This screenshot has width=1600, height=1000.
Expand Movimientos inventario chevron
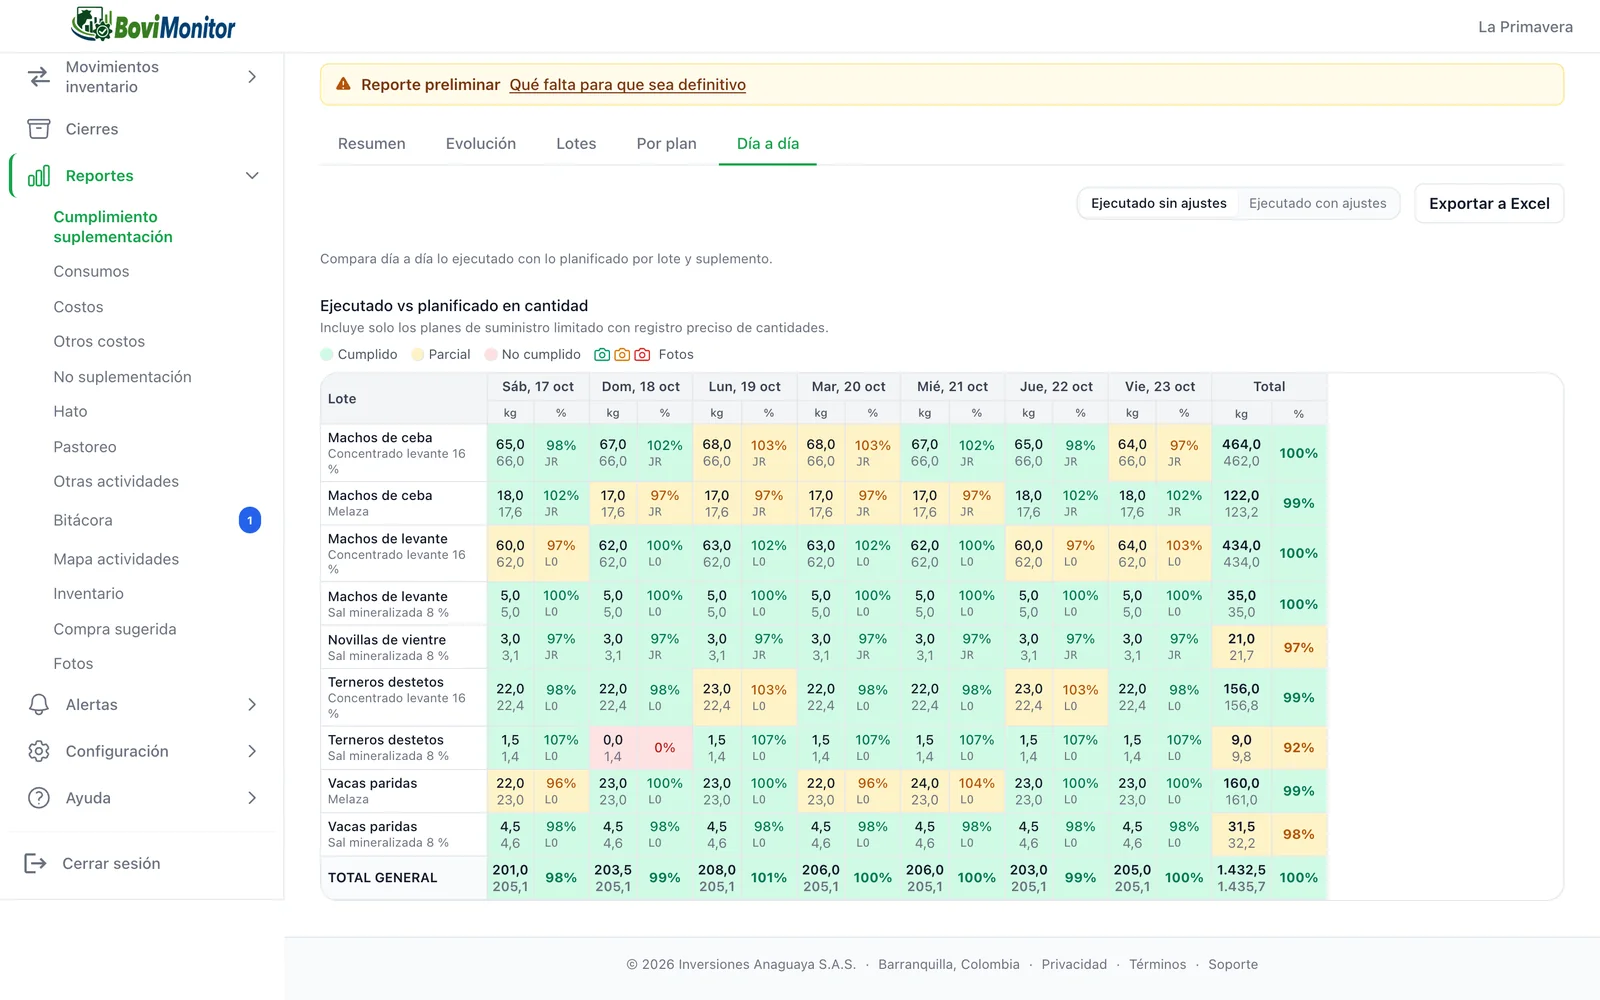click(x=252, y=77)
